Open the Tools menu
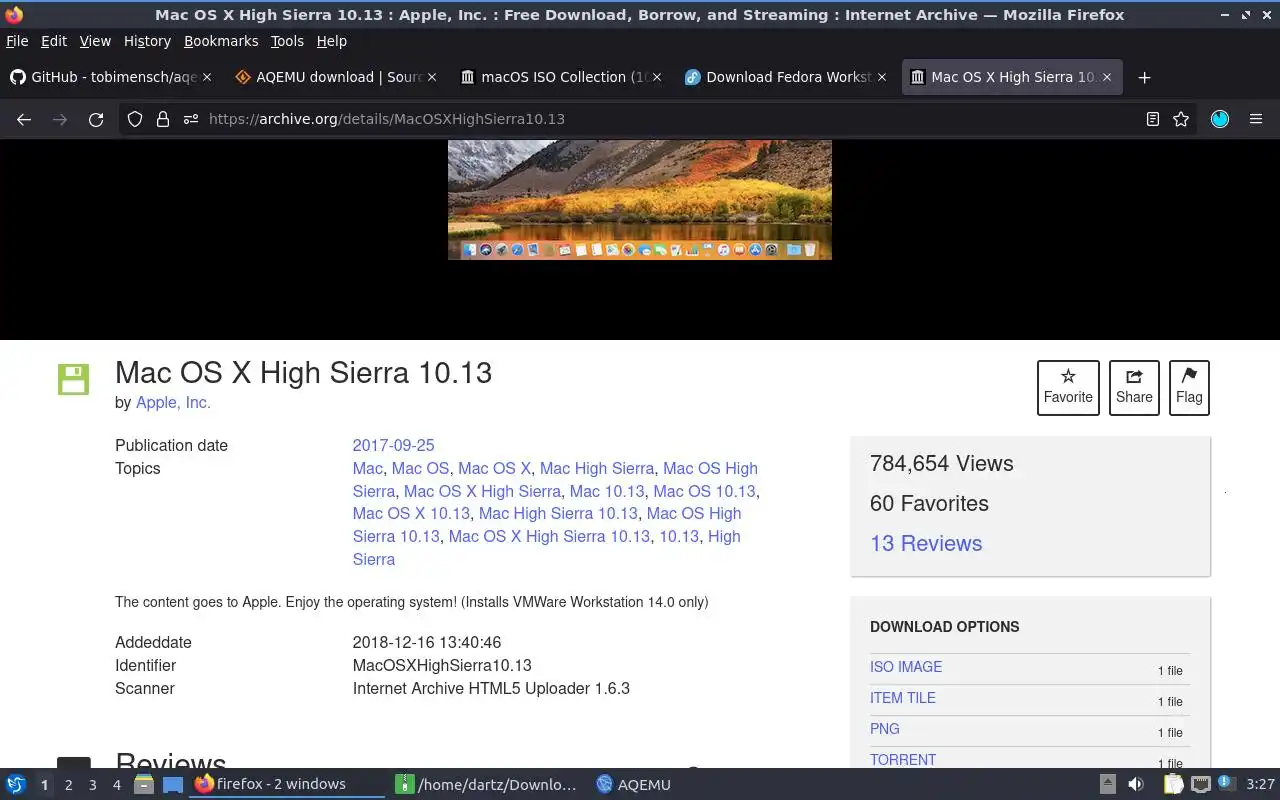The height and width of the screenshot is (800, 1280). (287, 41)
